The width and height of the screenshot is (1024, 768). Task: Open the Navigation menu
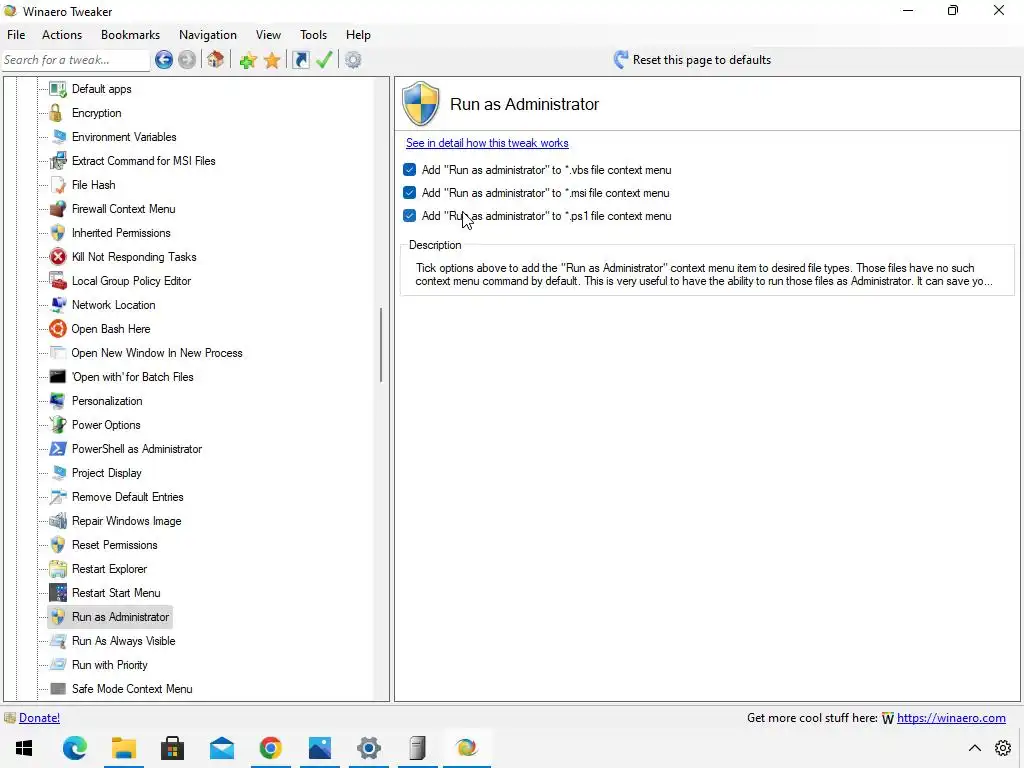click(x=208, y=35)
